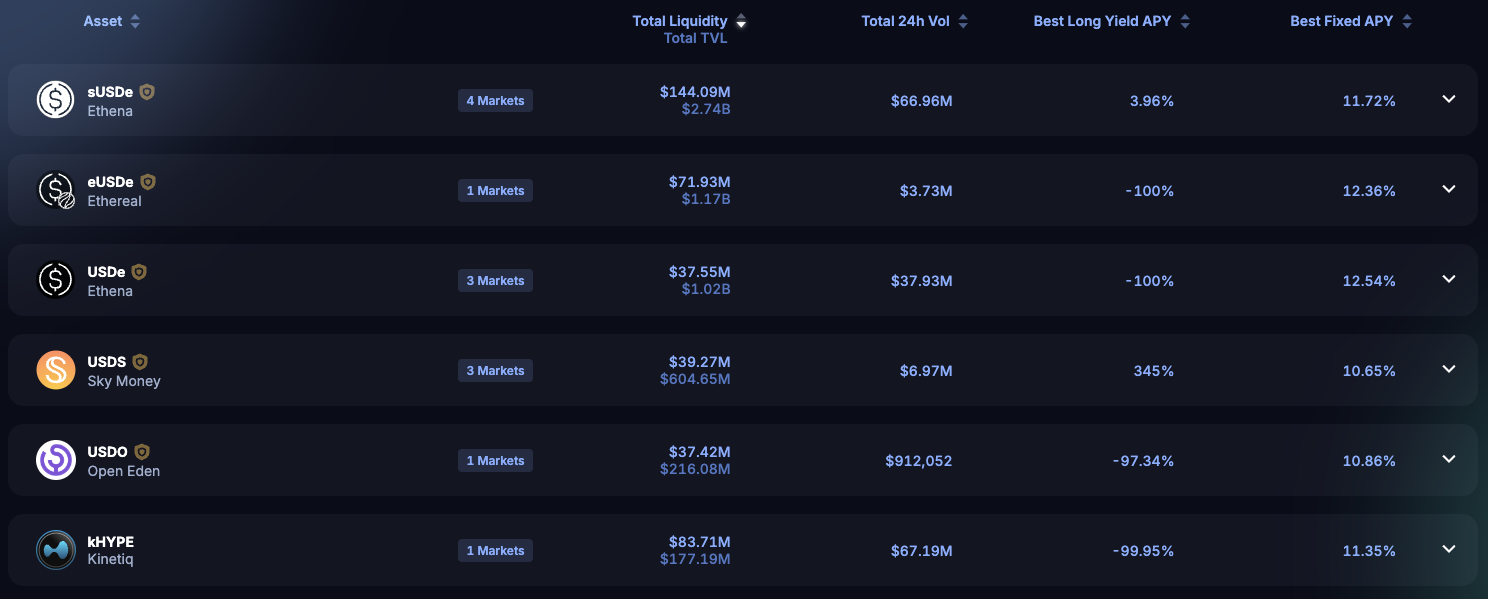Click the -99.95% long yield APY
The image size is (1488, 599).
[1144, 551]
